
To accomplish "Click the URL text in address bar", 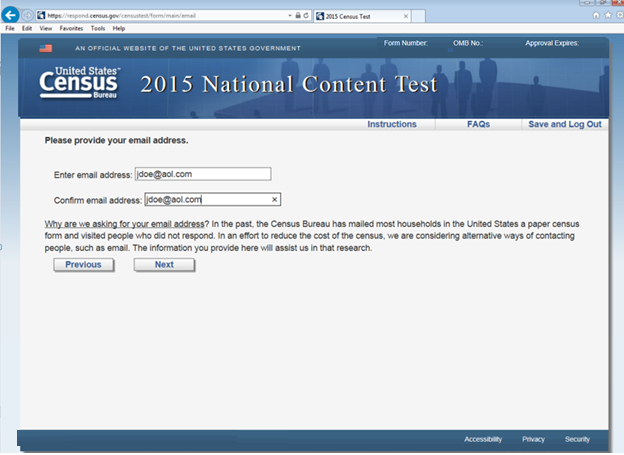I will (121, 16).
